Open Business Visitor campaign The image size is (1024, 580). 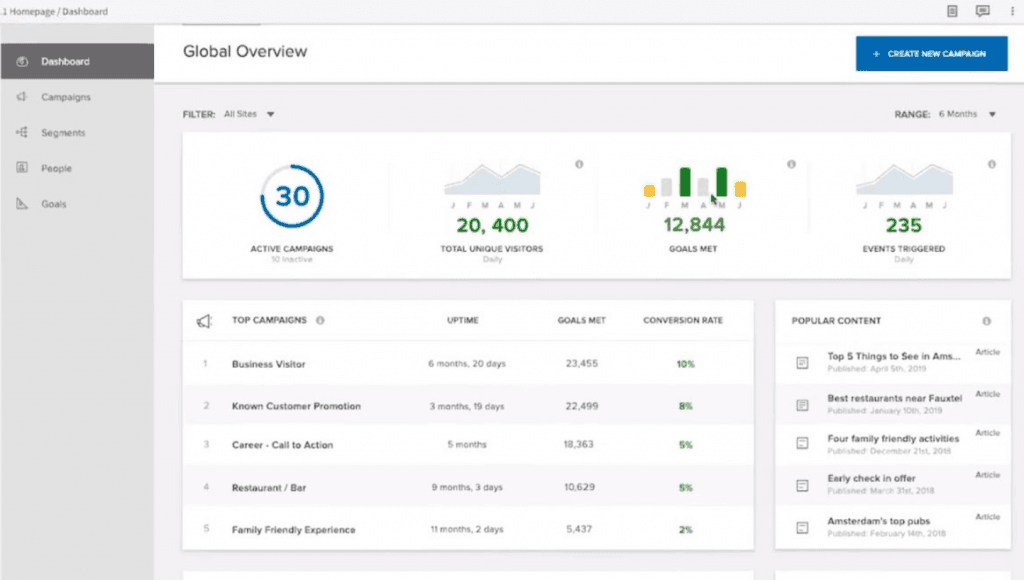click(x=268, y=364)
